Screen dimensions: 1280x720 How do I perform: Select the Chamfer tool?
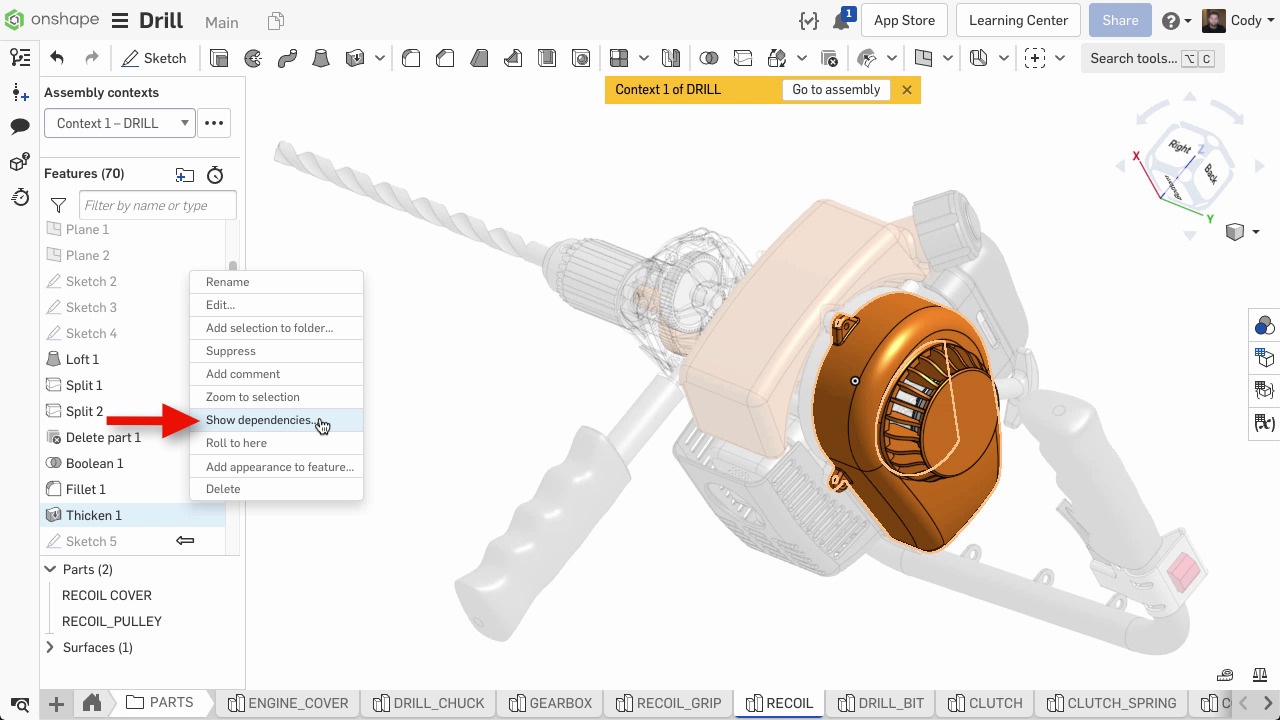point(445,58)
